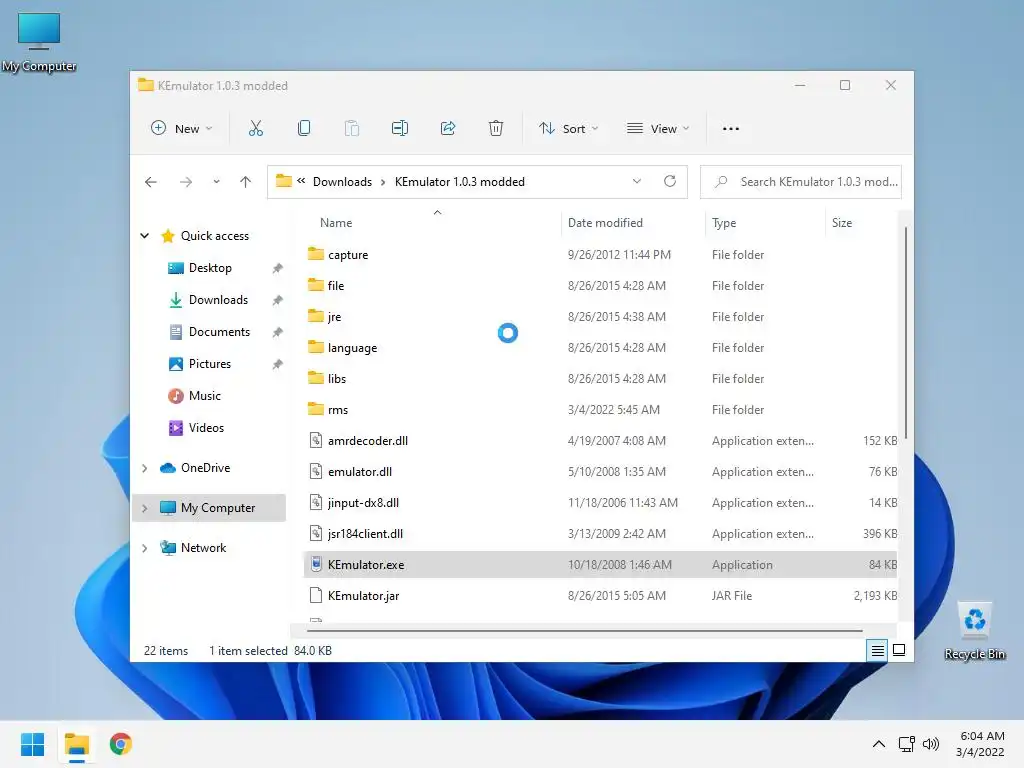Show hidden system tray icons
This screenshot has height=768, width=1024.
(879, 744)
